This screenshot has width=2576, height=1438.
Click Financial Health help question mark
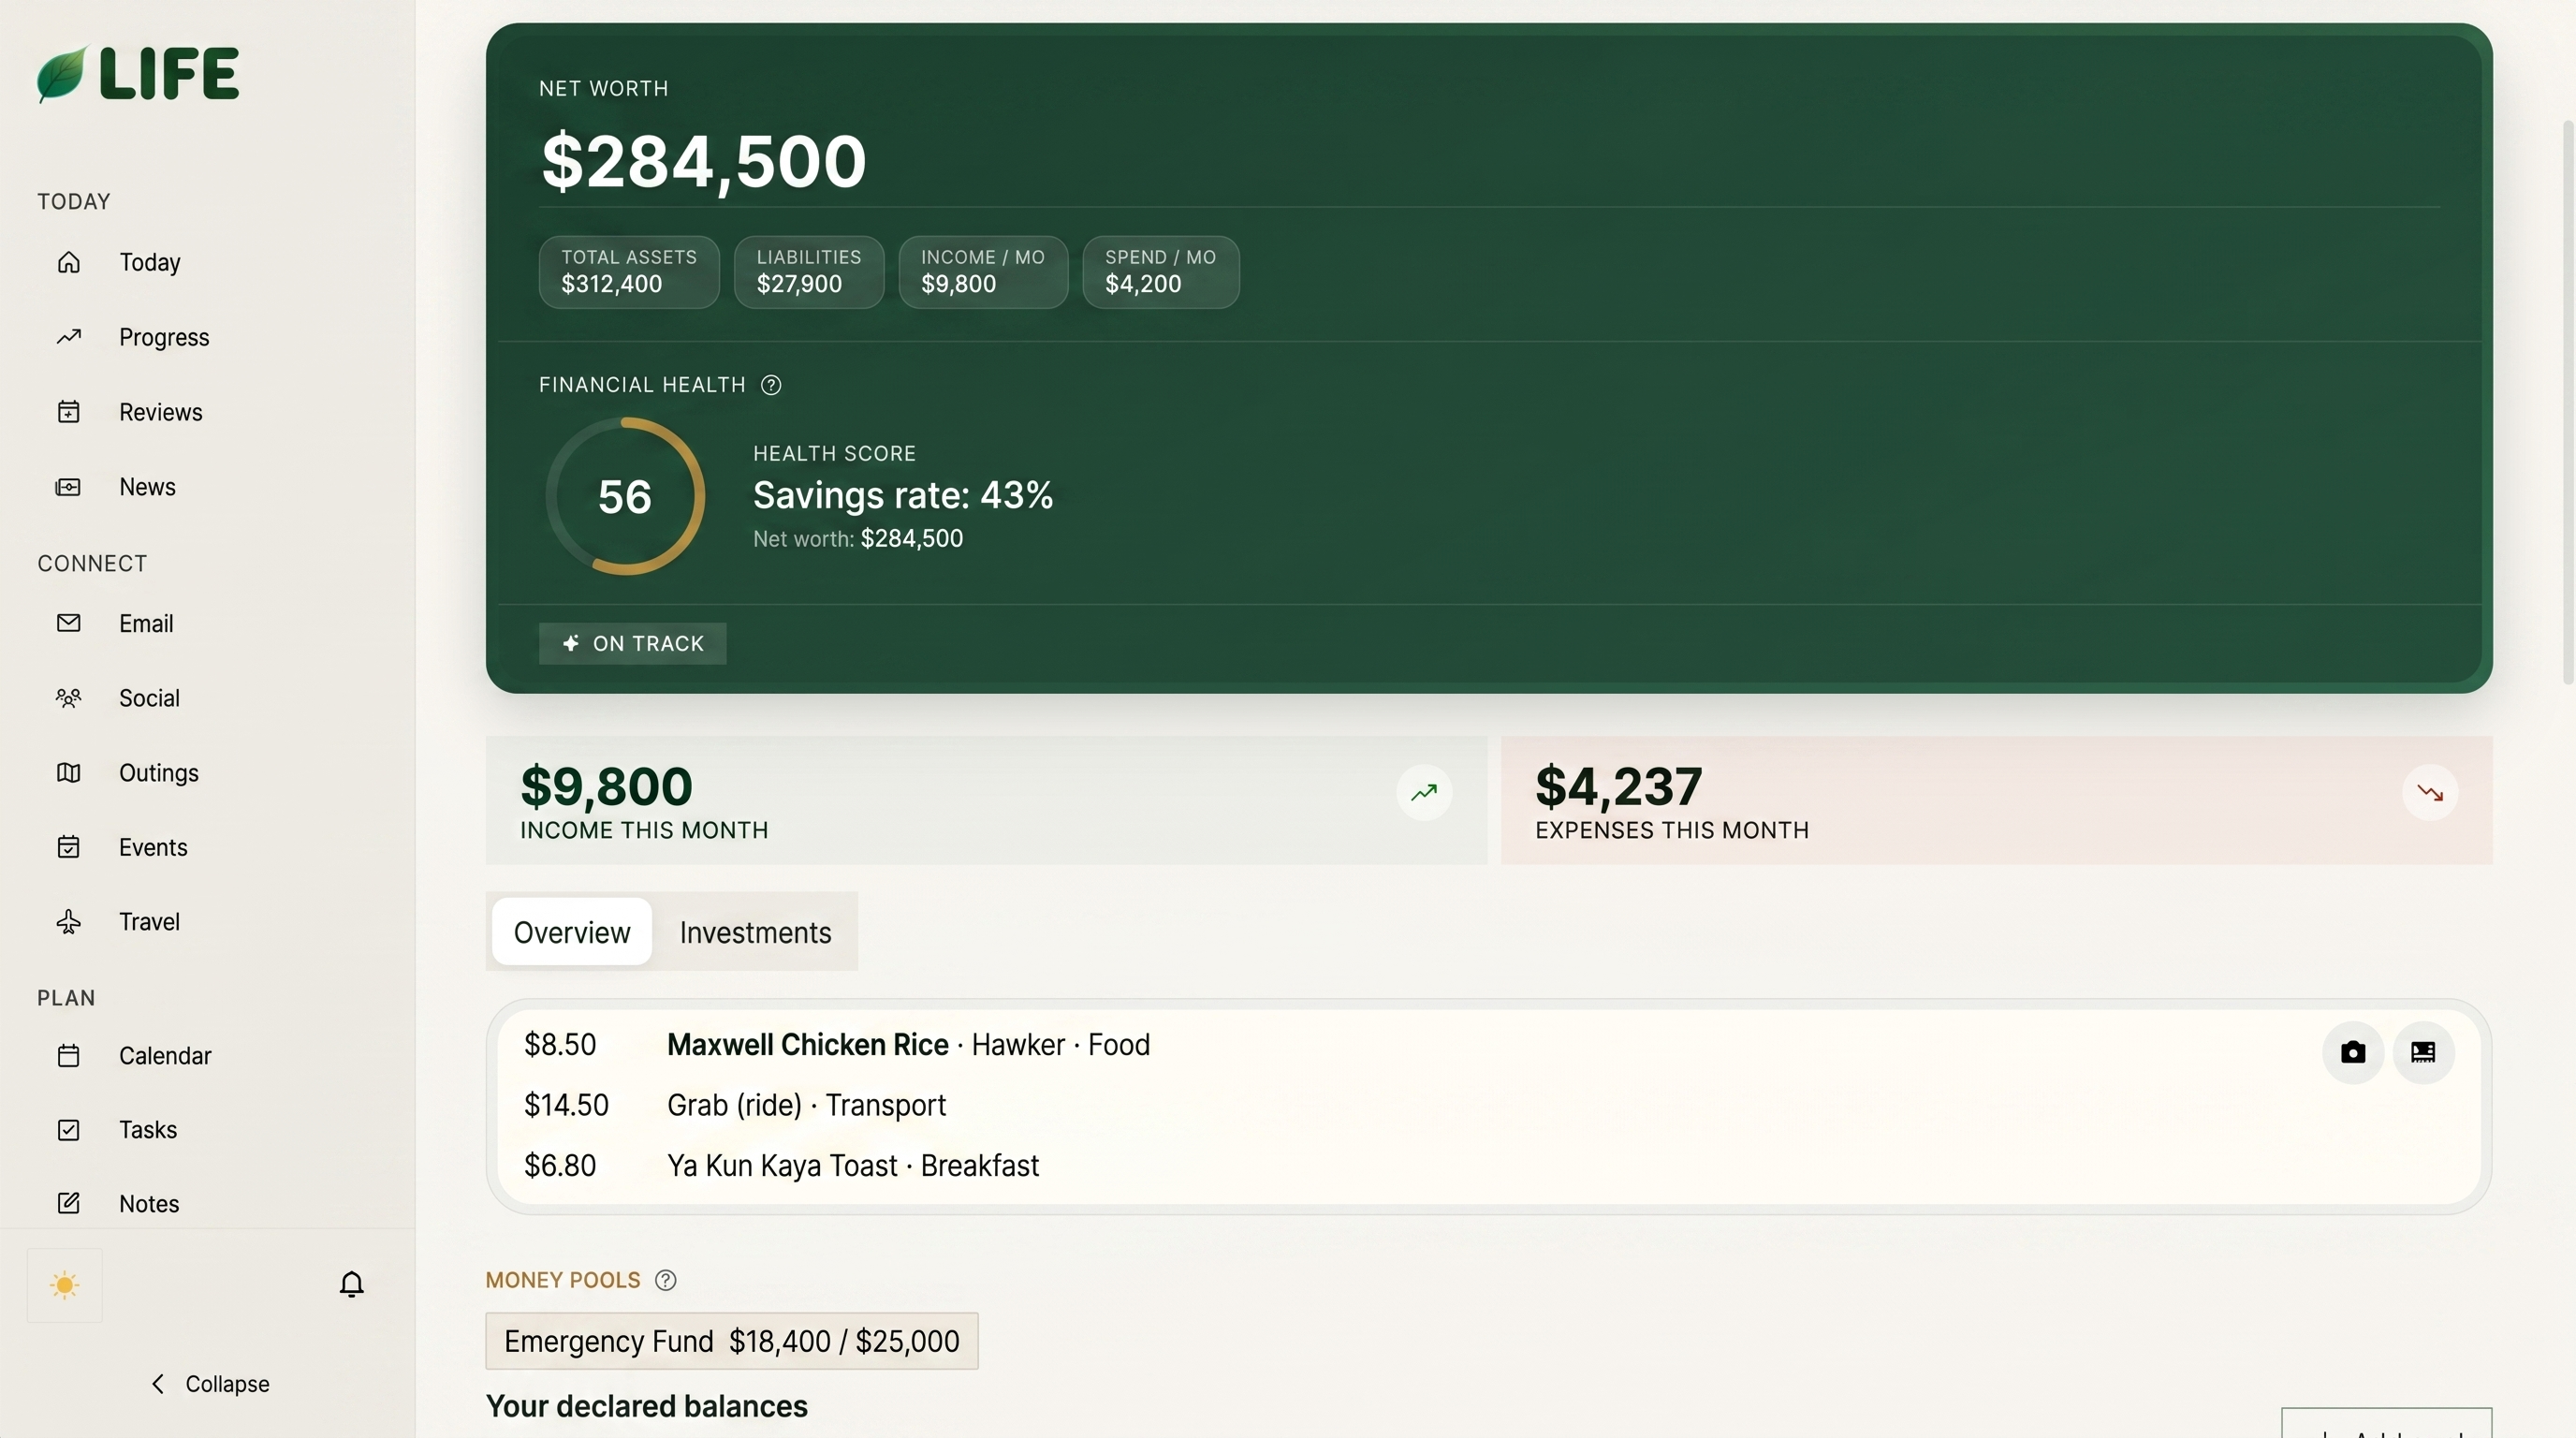(771, 385)
